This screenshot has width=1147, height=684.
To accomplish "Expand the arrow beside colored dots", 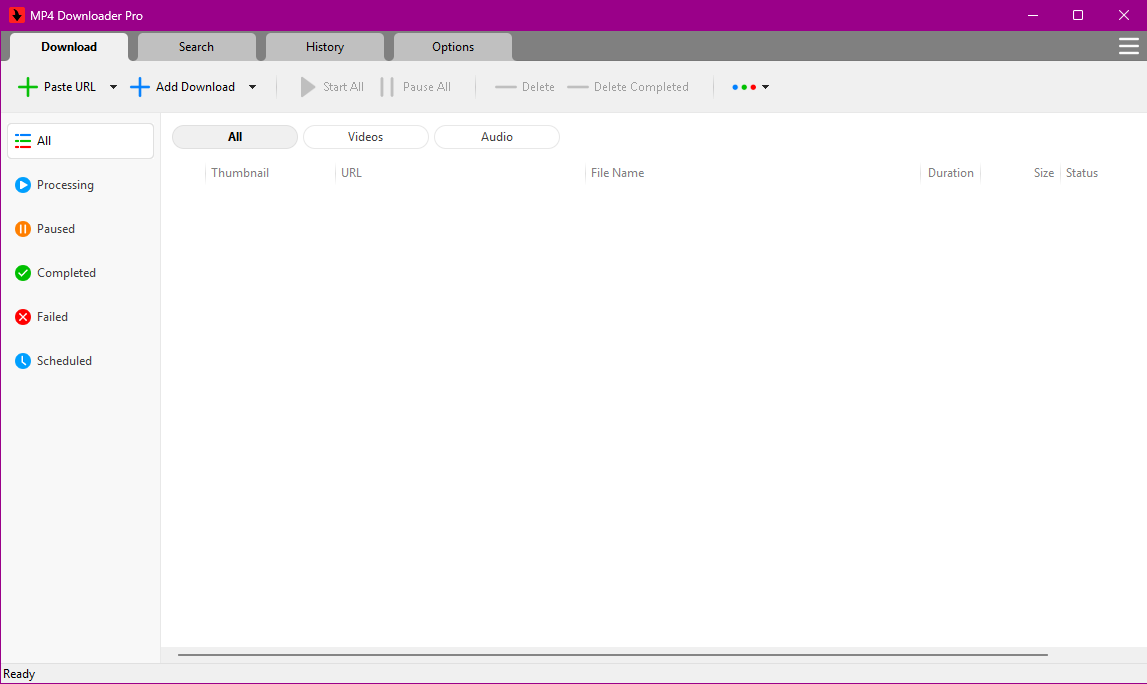I will 766,87.
